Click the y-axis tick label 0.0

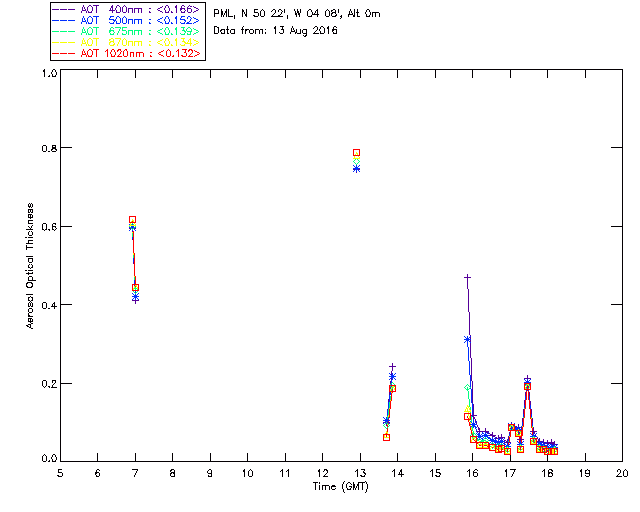(49, 458)
